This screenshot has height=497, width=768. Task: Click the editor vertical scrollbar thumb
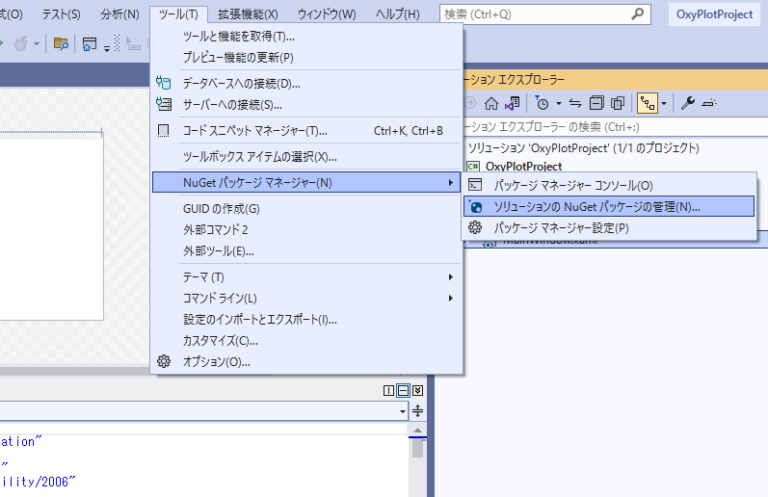[417, 448]
